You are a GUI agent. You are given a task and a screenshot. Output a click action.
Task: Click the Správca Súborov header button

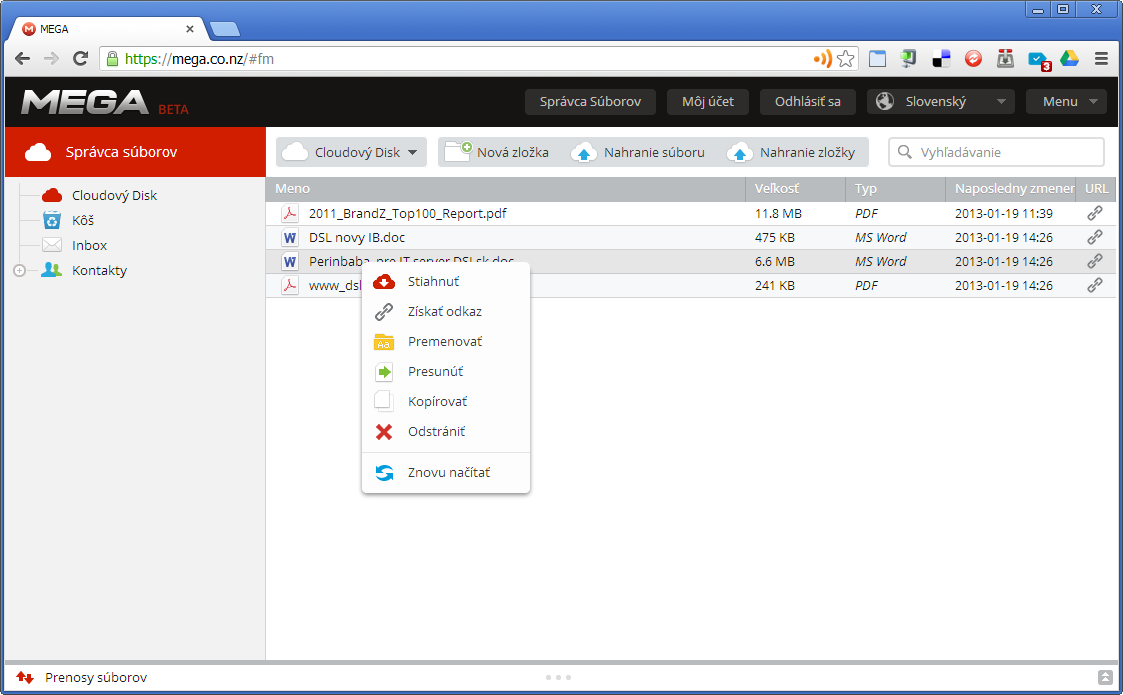coord(590,102)
